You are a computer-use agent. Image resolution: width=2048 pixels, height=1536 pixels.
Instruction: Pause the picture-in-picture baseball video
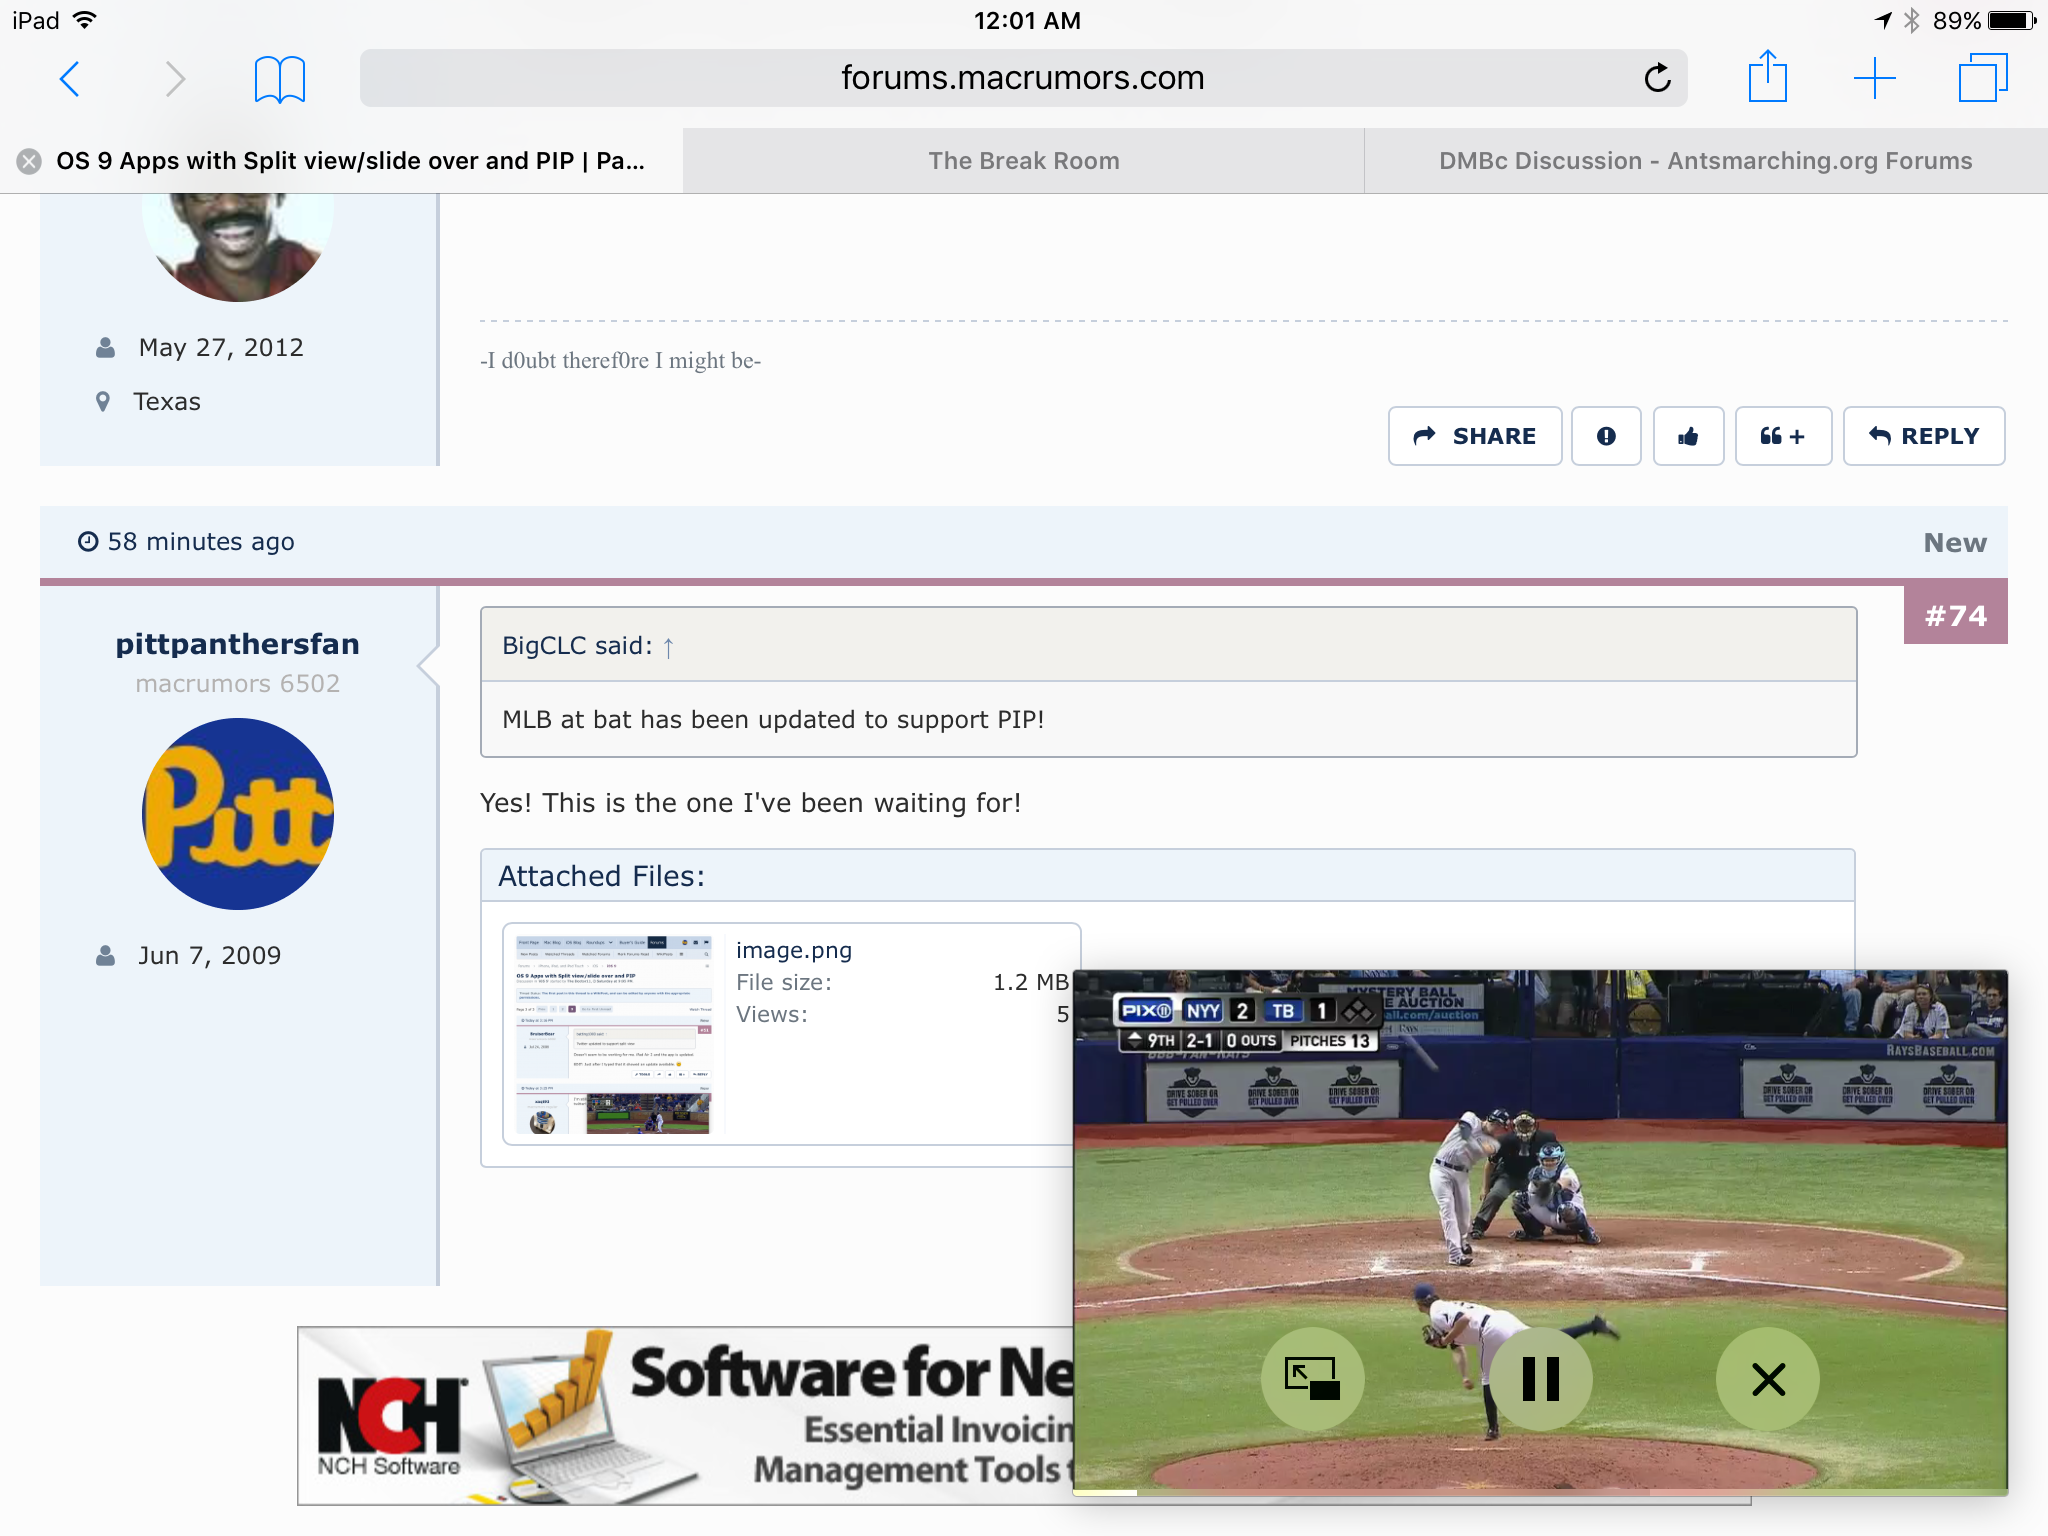tap(1540, 1379)
